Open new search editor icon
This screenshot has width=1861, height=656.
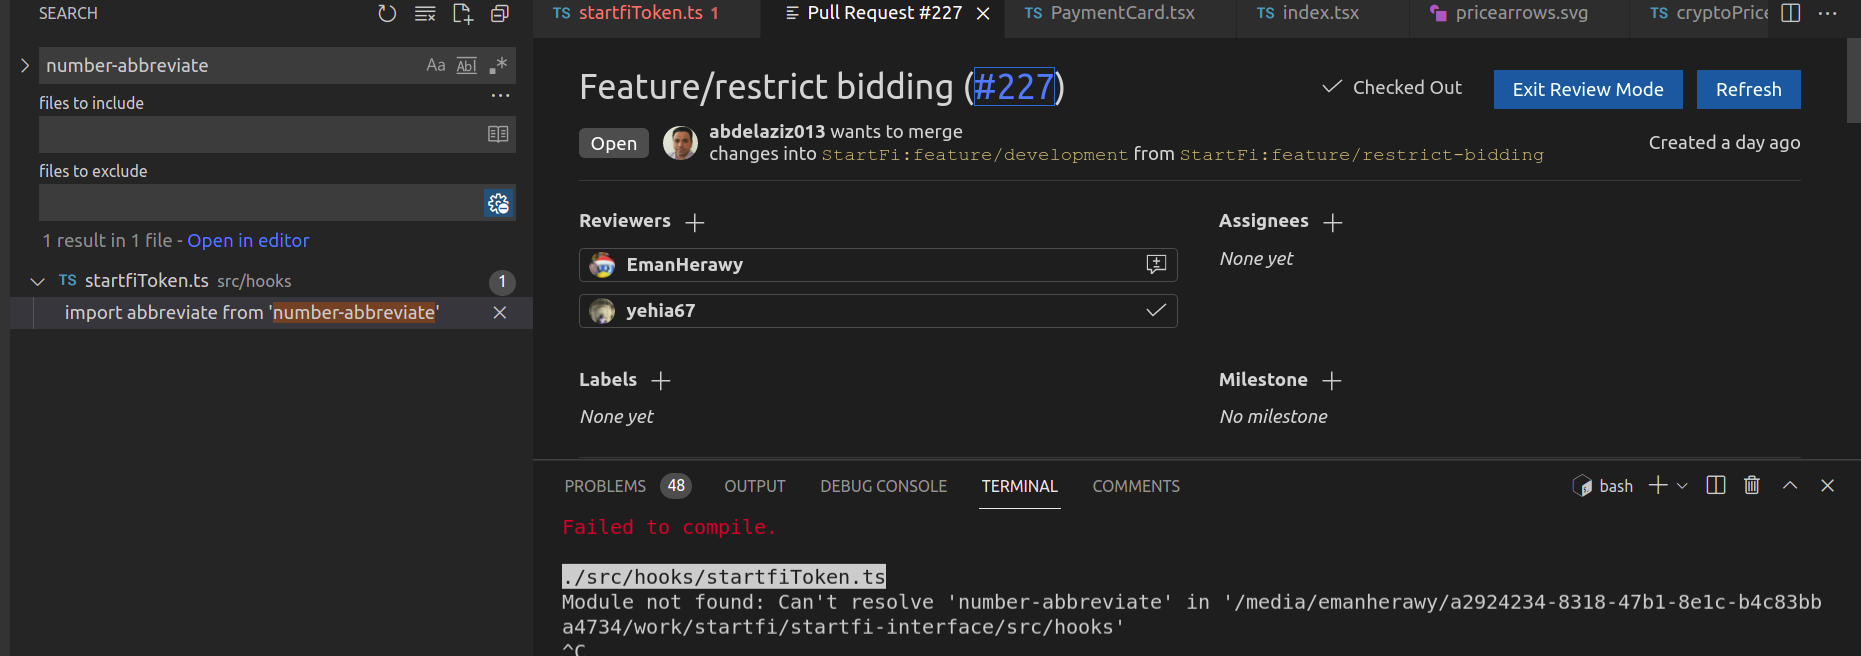(462, 13)
